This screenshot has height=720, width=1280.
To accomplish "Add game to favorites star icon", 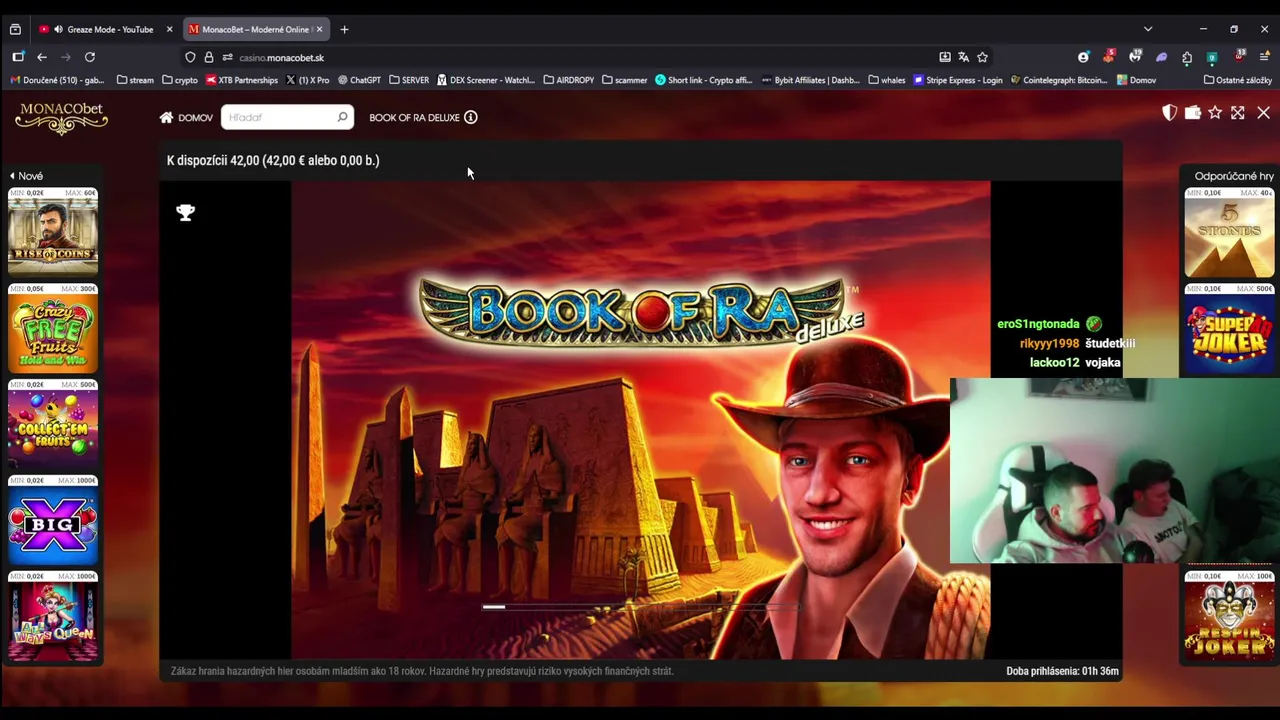I will (x=1215, y=113).
